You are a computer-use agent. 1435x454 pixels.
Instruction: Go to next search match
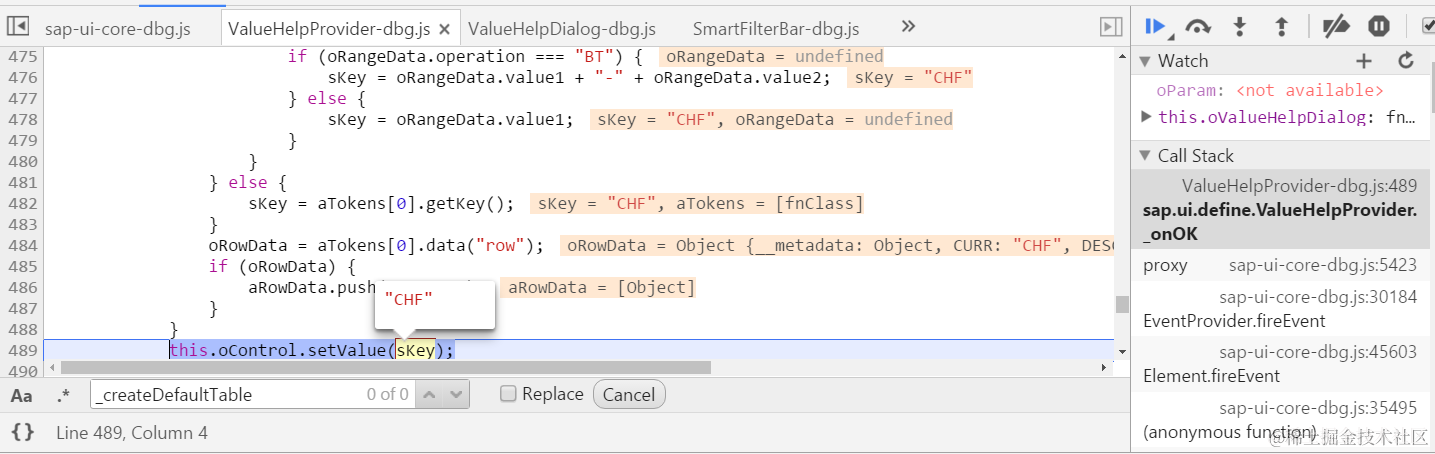456,394
